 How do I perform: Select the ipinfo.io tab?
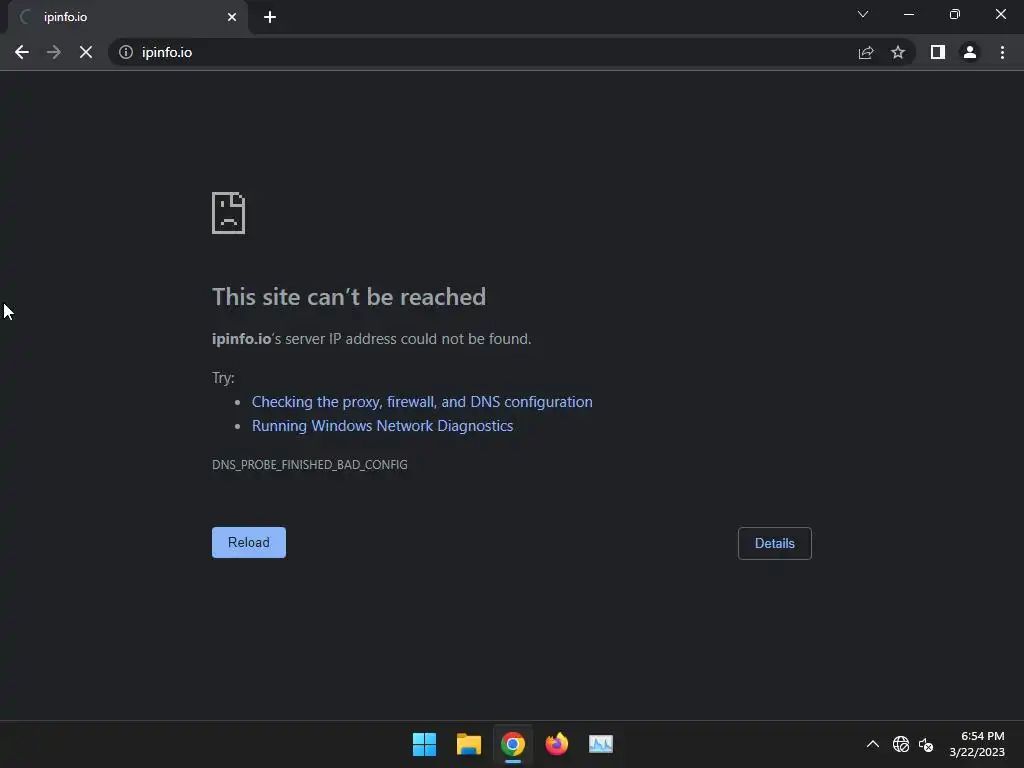point(127,18)
